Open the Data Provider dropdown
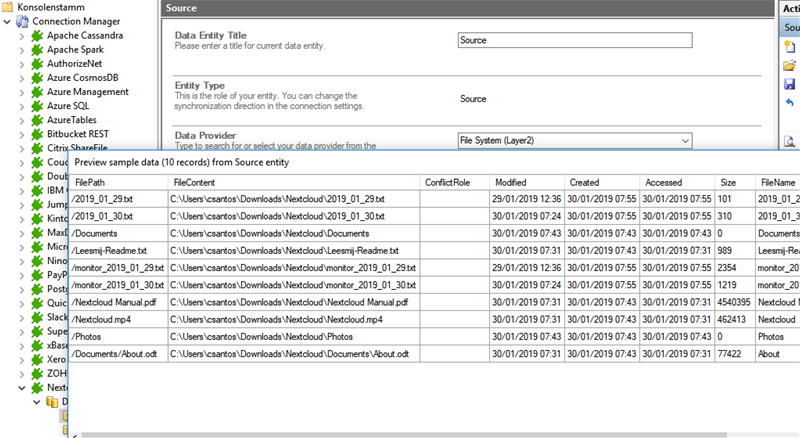The width and height of the screenshot is (800, 438). (684, 141)
